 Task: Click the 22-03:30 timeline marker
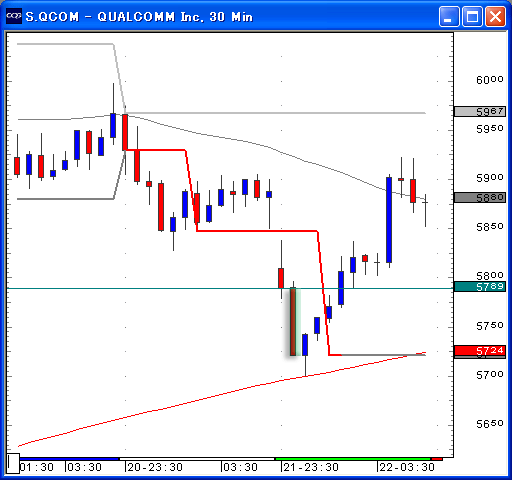point(407,467)
